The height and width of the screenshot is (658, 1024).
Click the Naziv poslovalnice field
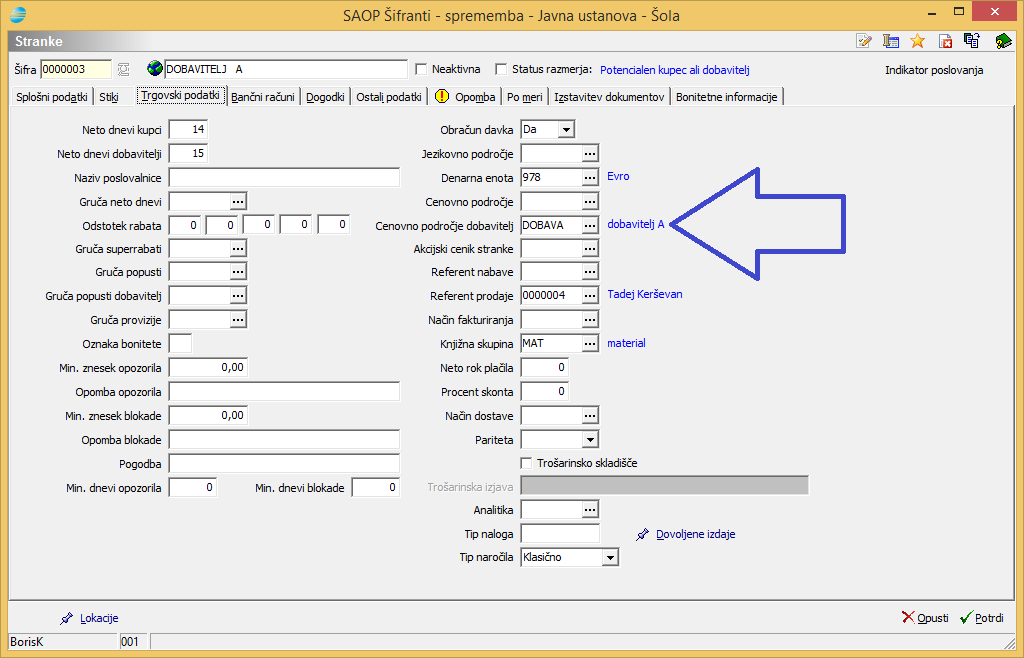tap(284, 178)
